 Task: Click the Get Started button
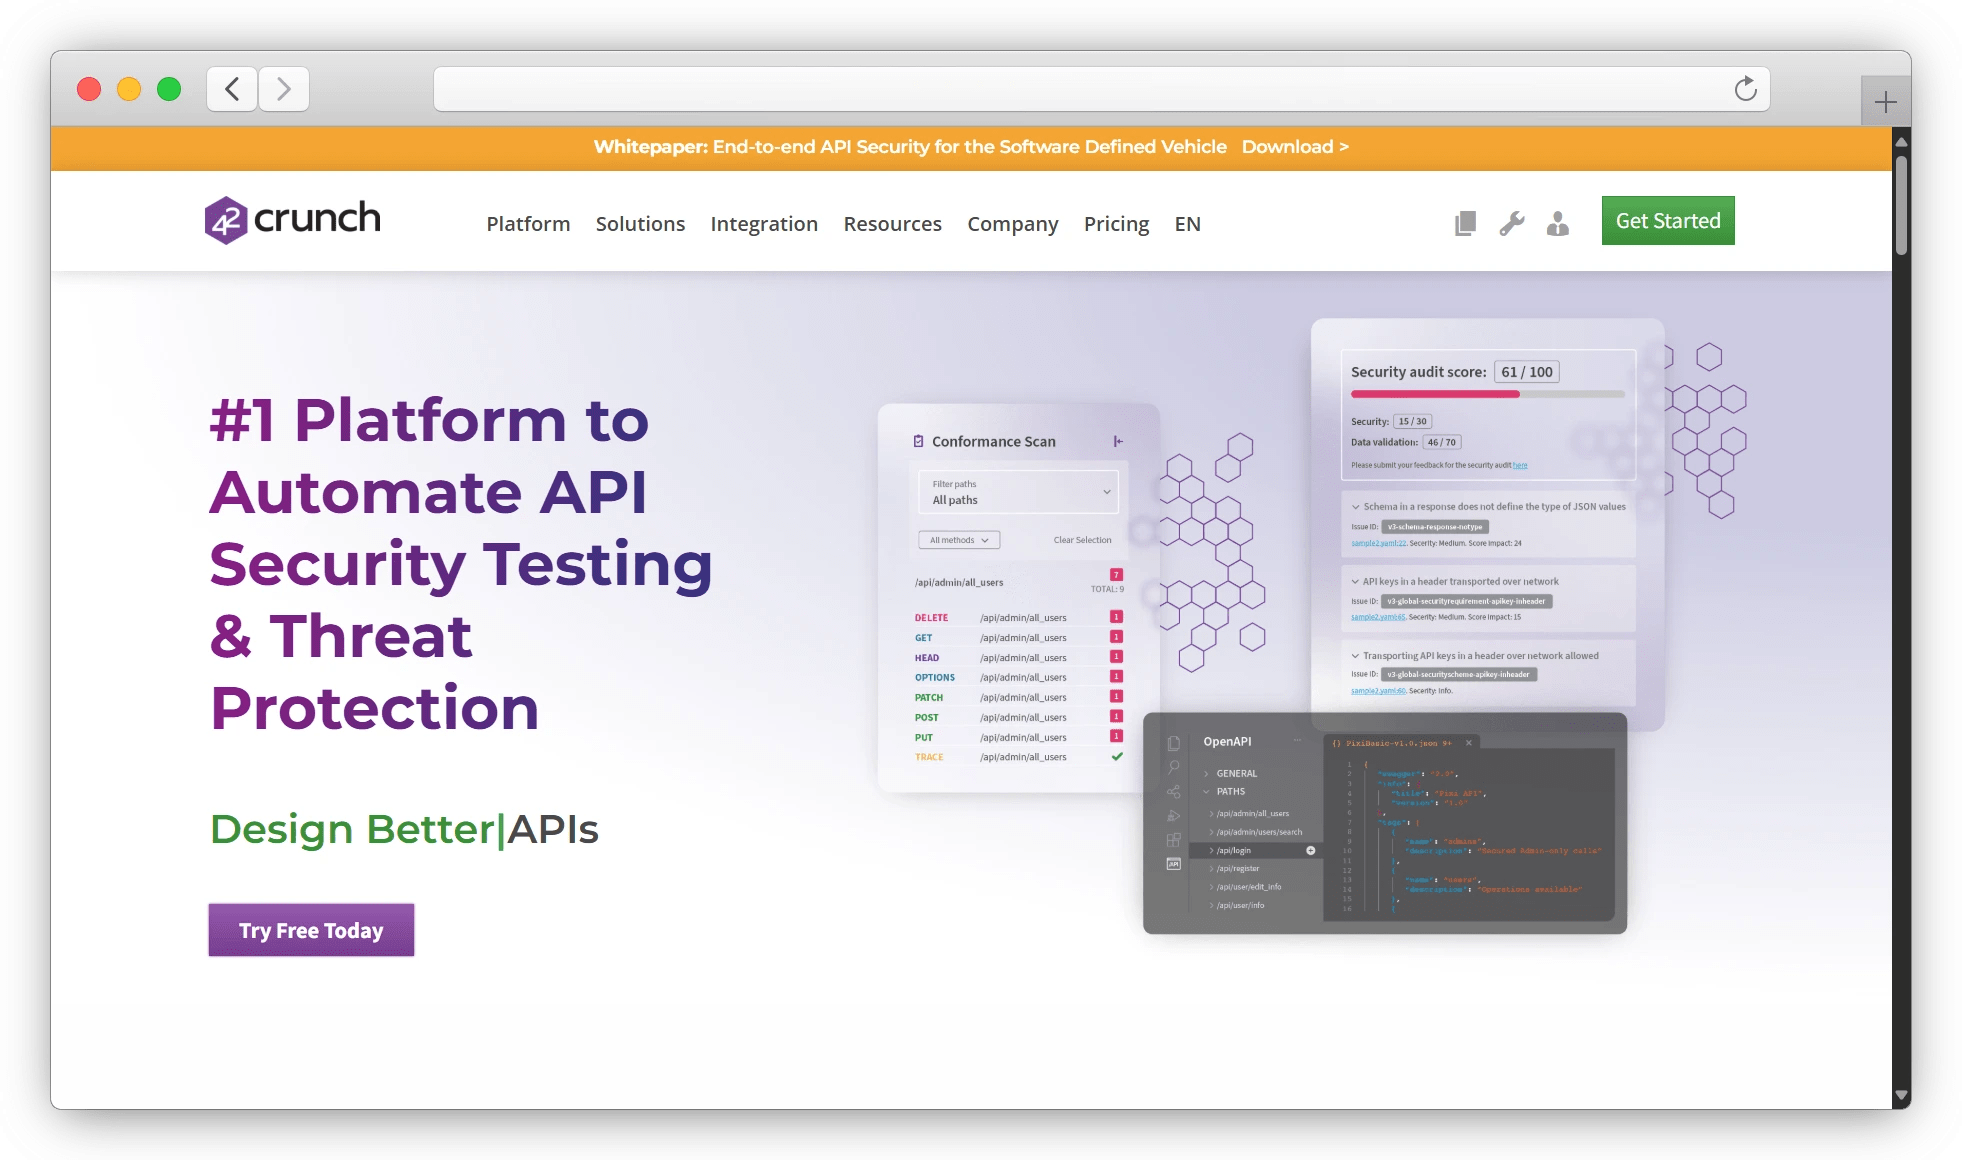(1667, 221)
